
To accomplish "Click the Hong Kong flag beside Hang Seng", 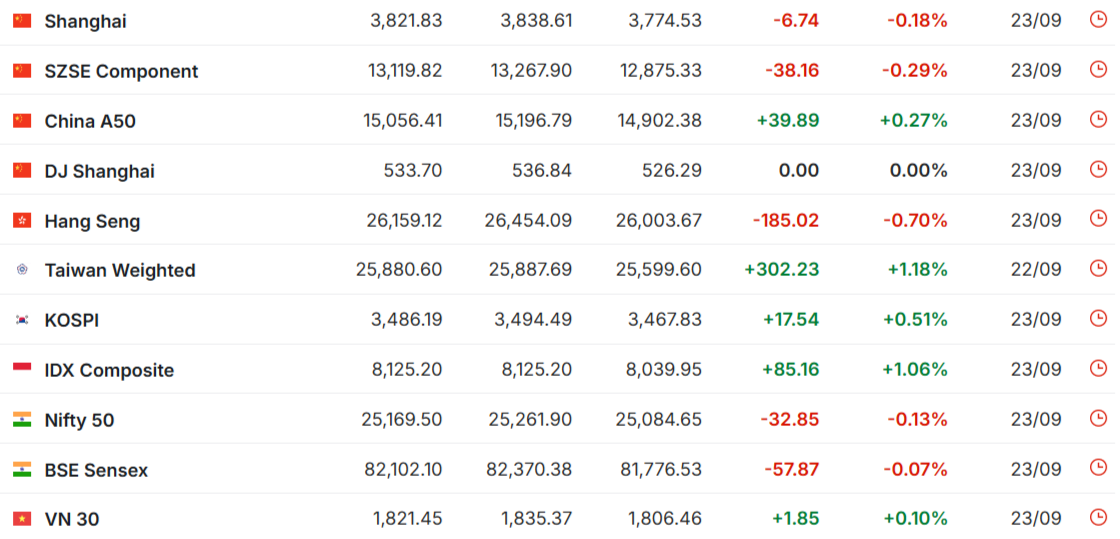I will pyautogui.click(x=22, y=221).
